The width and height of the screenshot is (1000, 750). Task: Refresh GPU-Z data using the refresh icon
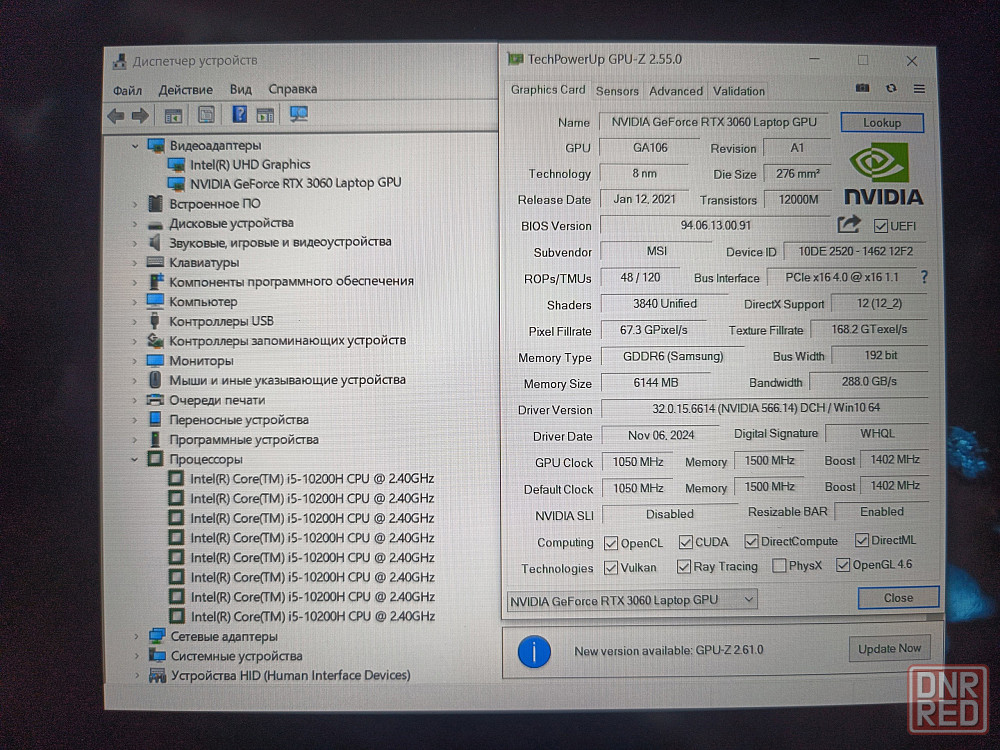(x=891, y=88)
